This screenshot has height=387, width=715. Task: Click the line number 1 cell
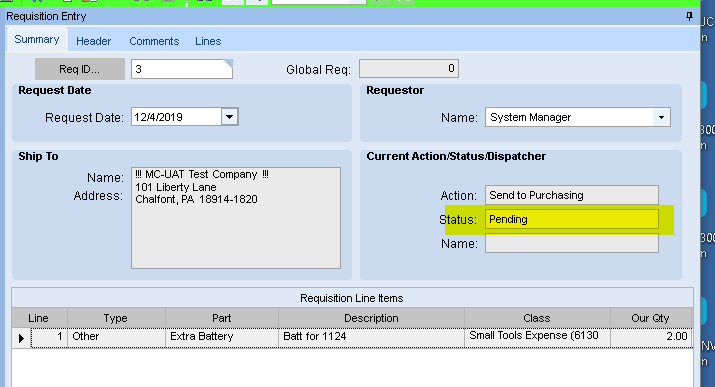[49, 338]
